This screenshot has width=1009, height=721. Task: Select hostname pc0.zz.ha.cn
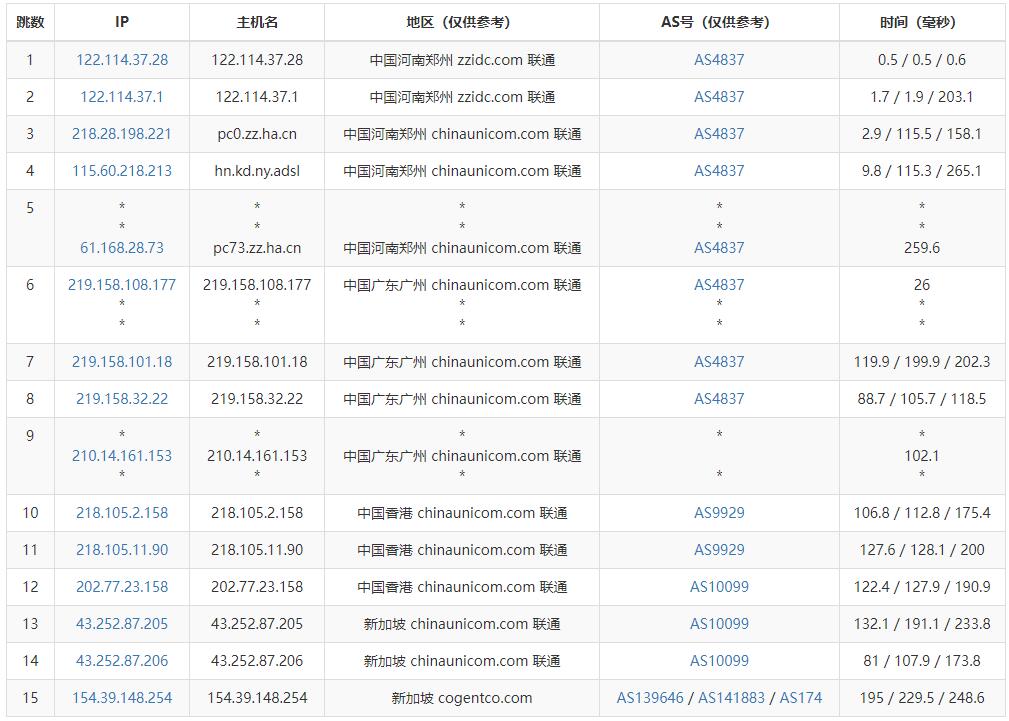(x=257, y=134)
